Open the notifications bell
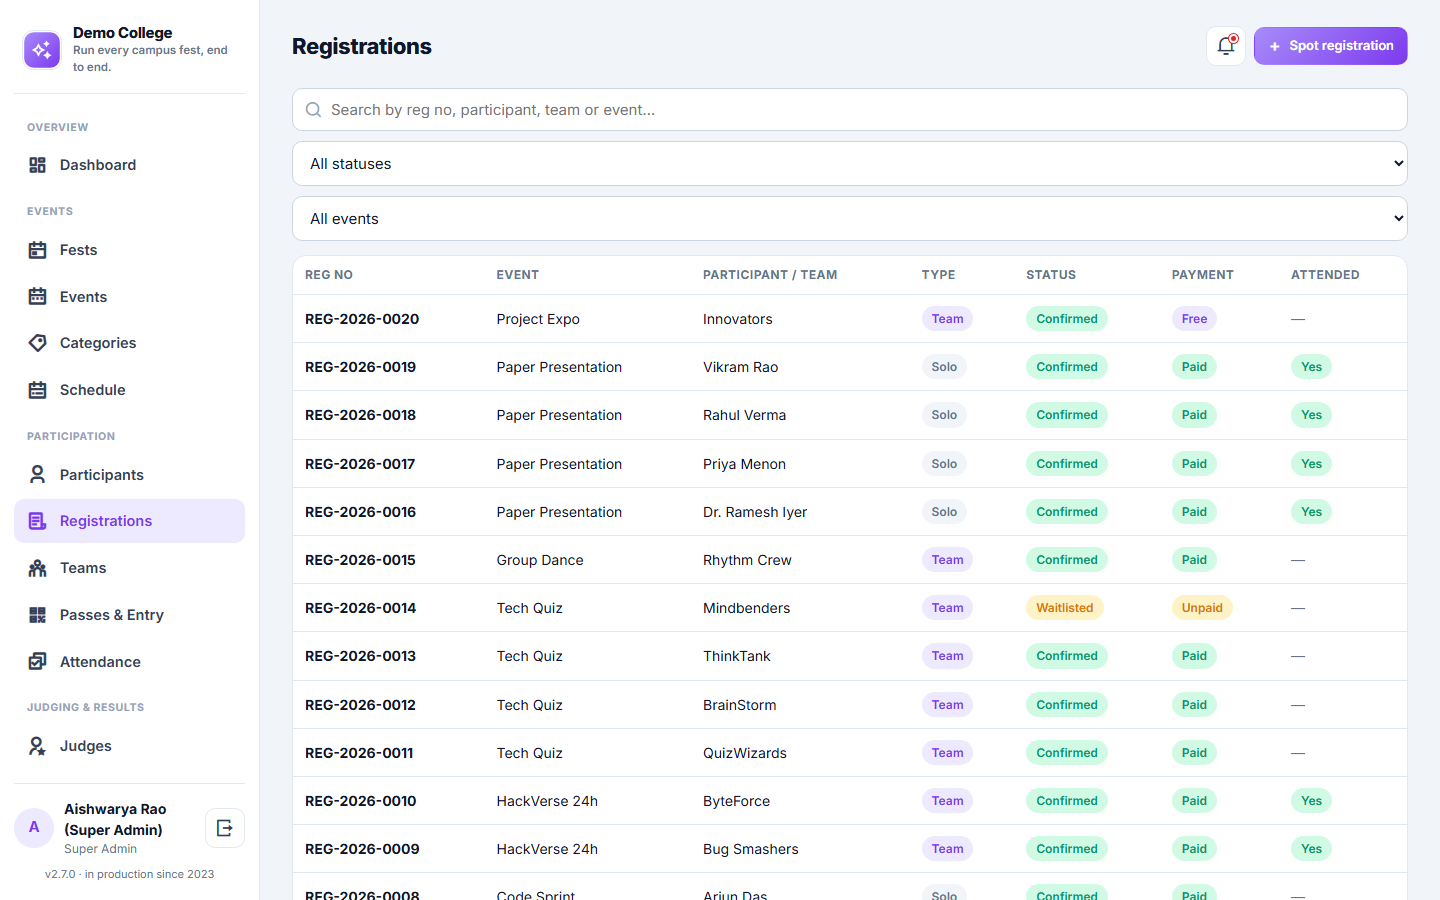 (x=1226, y=46)
